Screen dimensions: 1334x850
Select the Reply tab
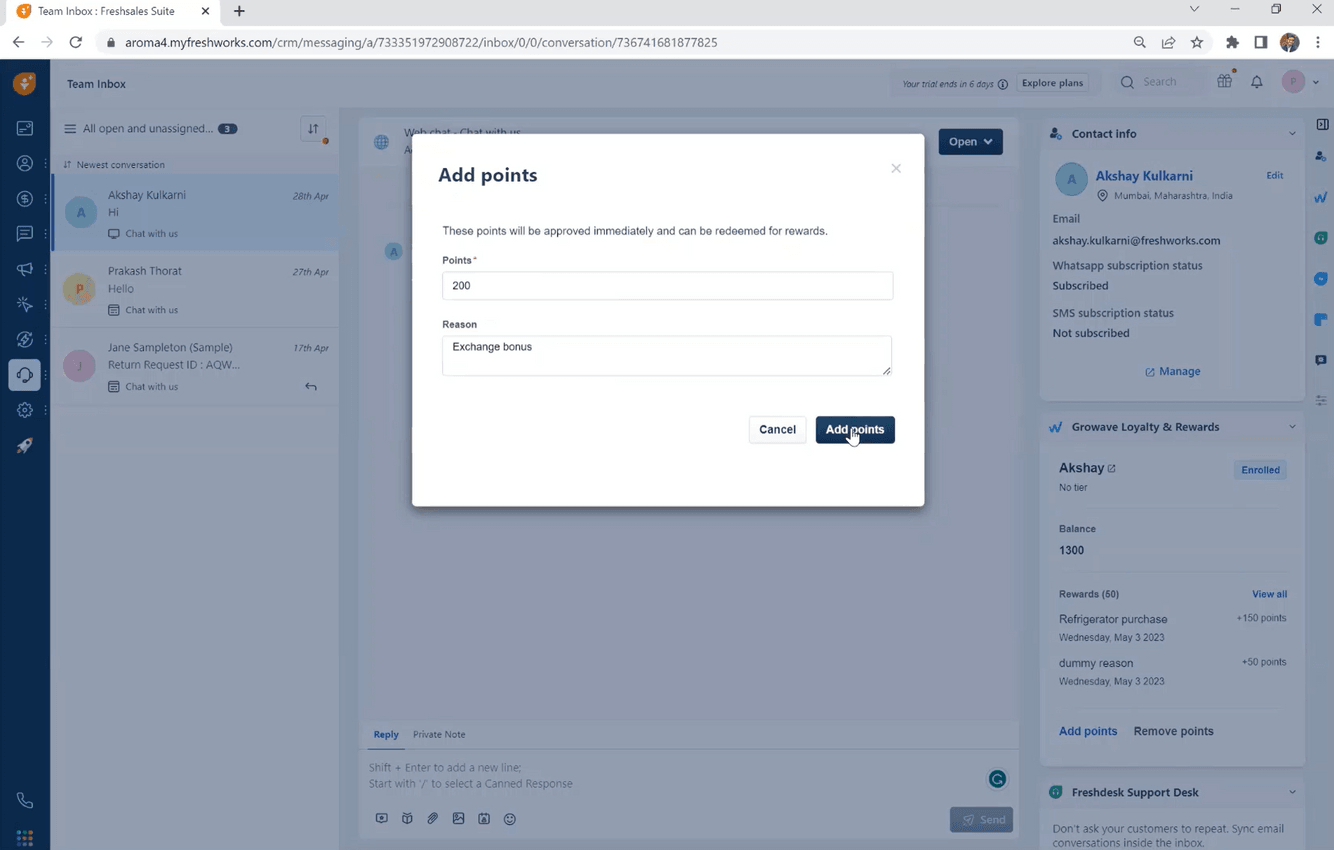coord(386,735)
